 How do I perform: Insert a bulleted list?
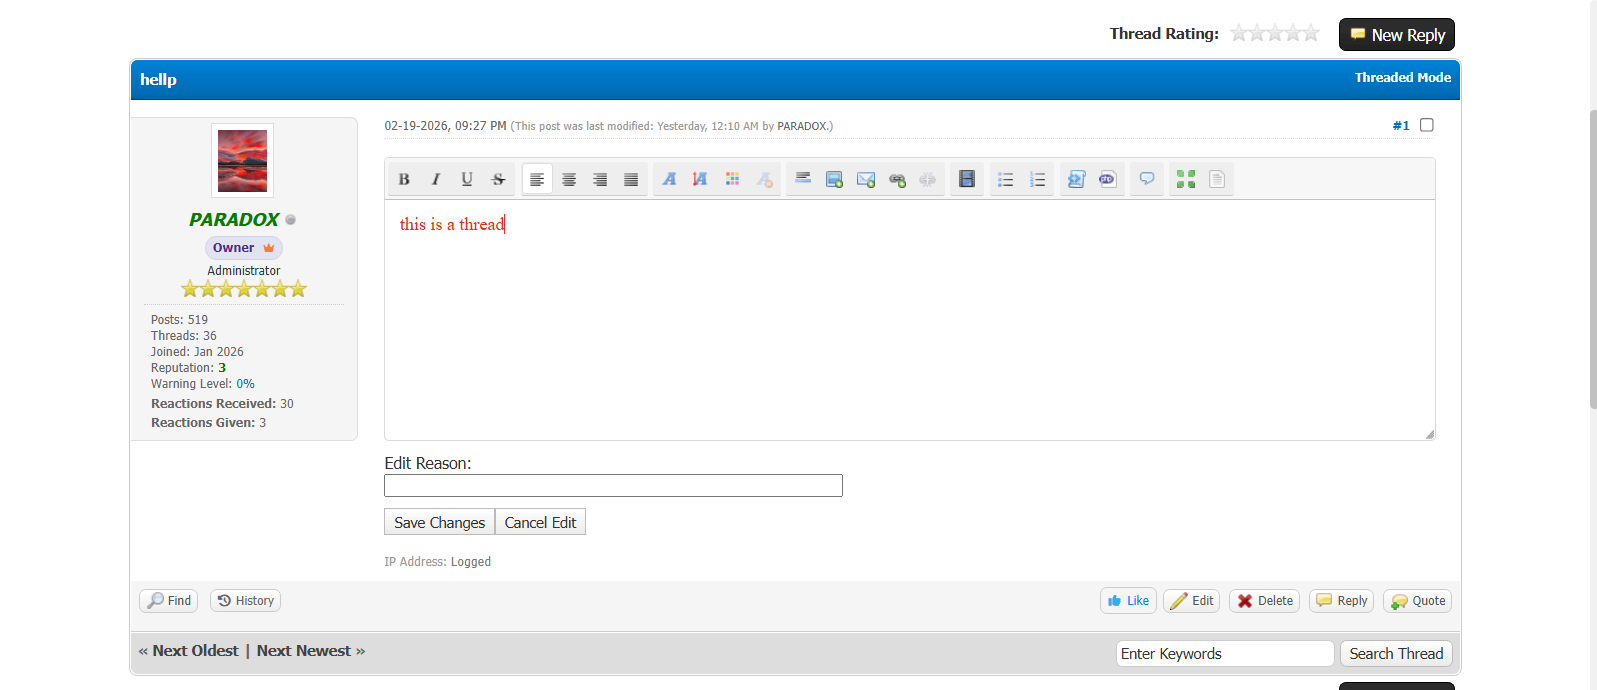(x=1005, y=179)
